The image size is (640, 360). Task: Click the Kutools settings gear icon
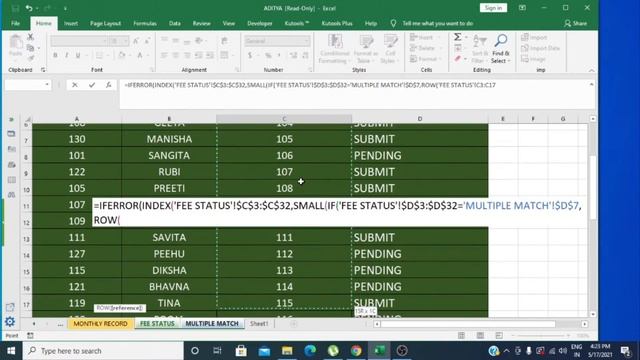[10, 322]
